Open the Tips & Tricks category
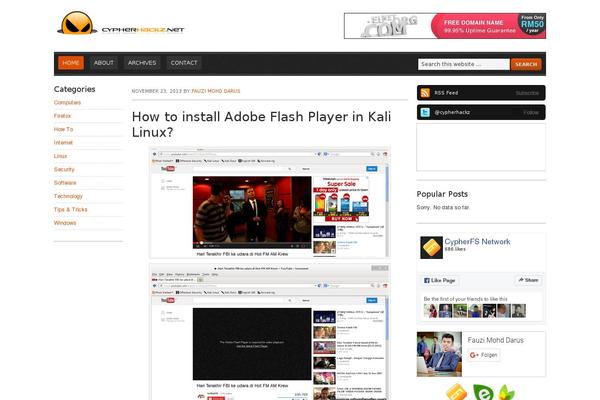The image size is (600, 400). coord(71,210)
